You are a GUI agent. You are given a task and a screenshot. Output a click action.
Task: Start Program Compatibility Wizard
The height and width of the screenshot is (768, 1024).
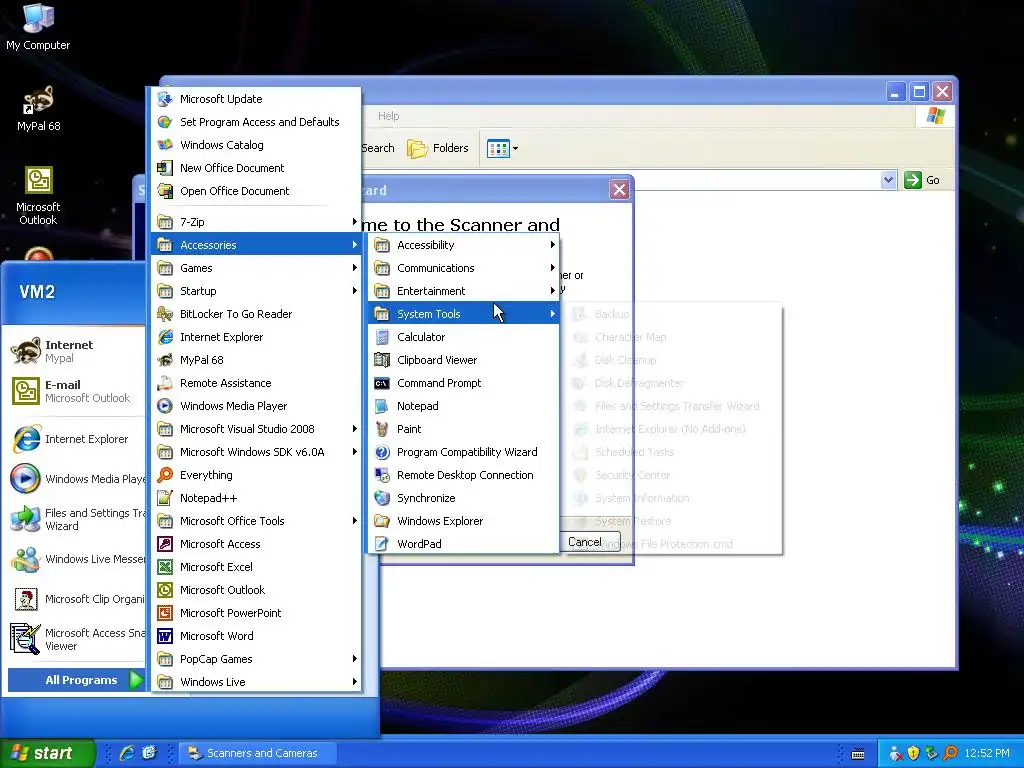point(464,452)
